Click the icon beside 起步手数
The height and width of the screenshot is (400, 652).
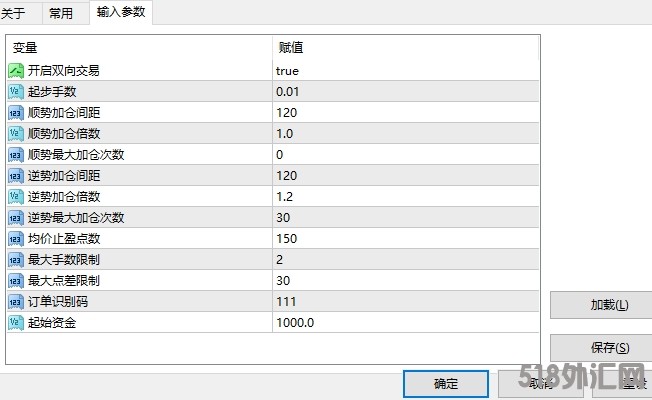(16, 92)
